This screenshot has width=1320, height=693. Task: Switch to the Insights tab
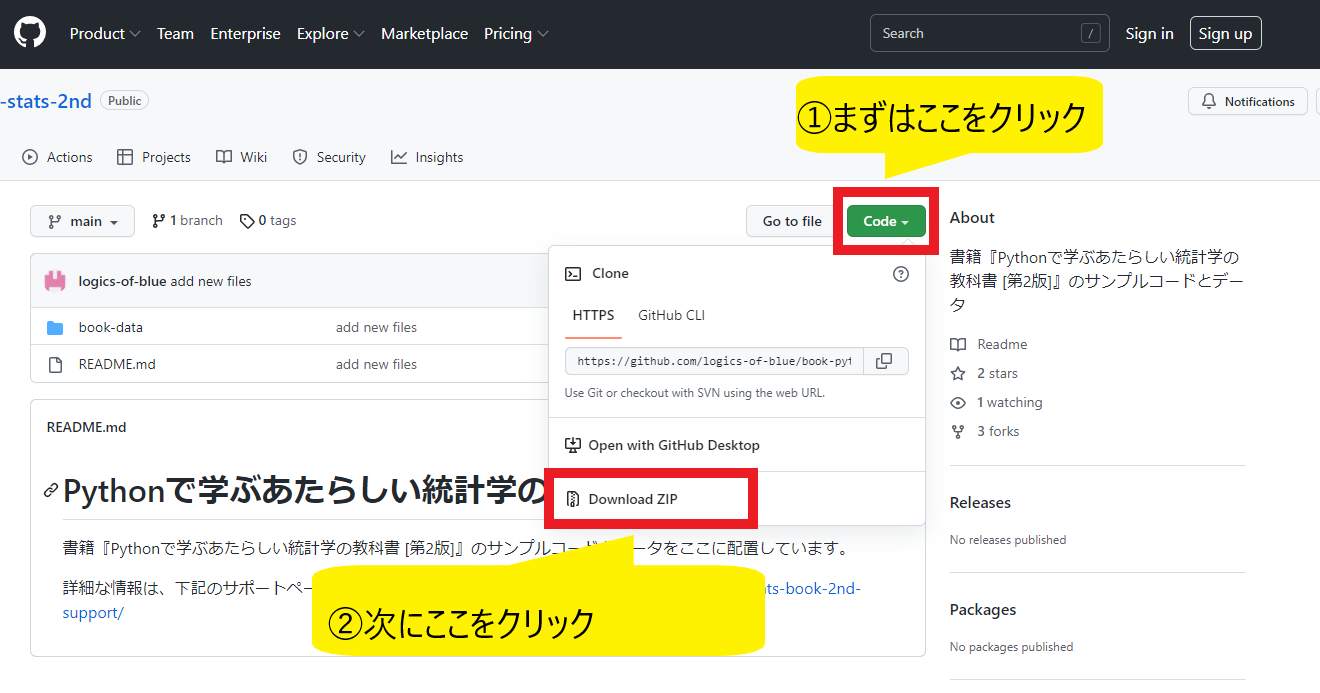pos(427,157)
